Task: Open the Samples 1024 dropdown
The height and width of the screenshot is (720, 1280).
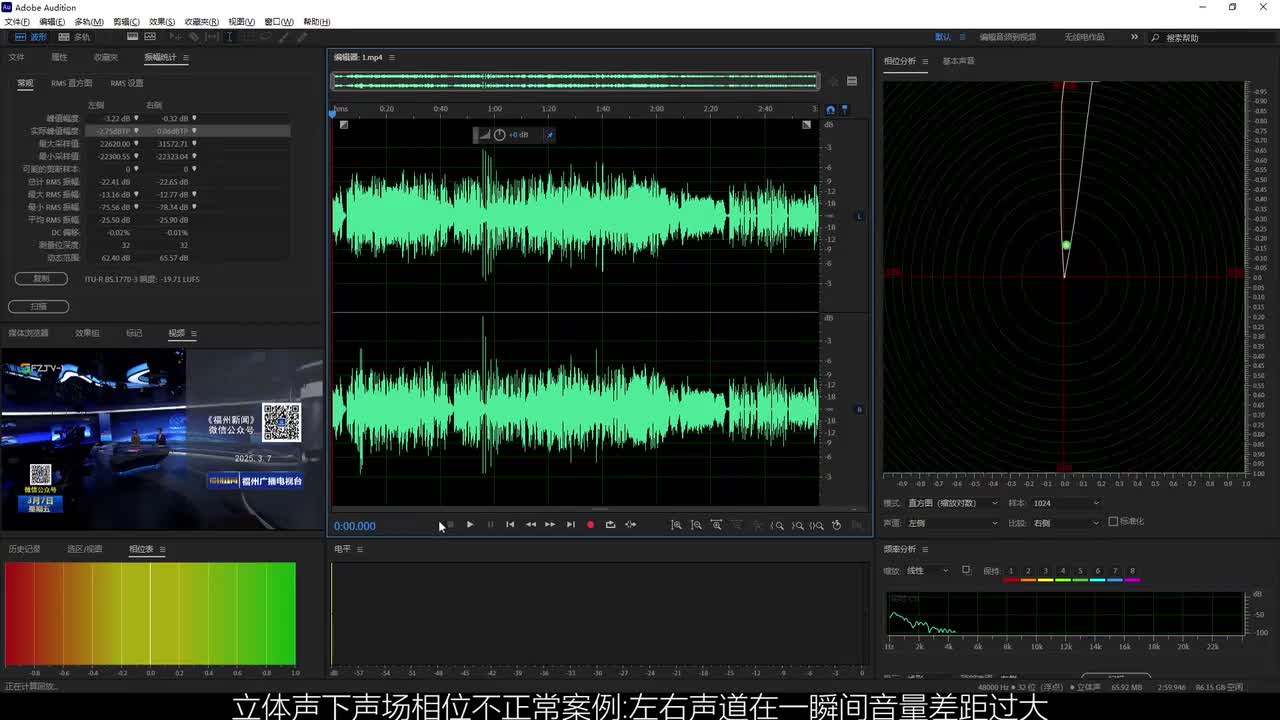Action: 1066,503
